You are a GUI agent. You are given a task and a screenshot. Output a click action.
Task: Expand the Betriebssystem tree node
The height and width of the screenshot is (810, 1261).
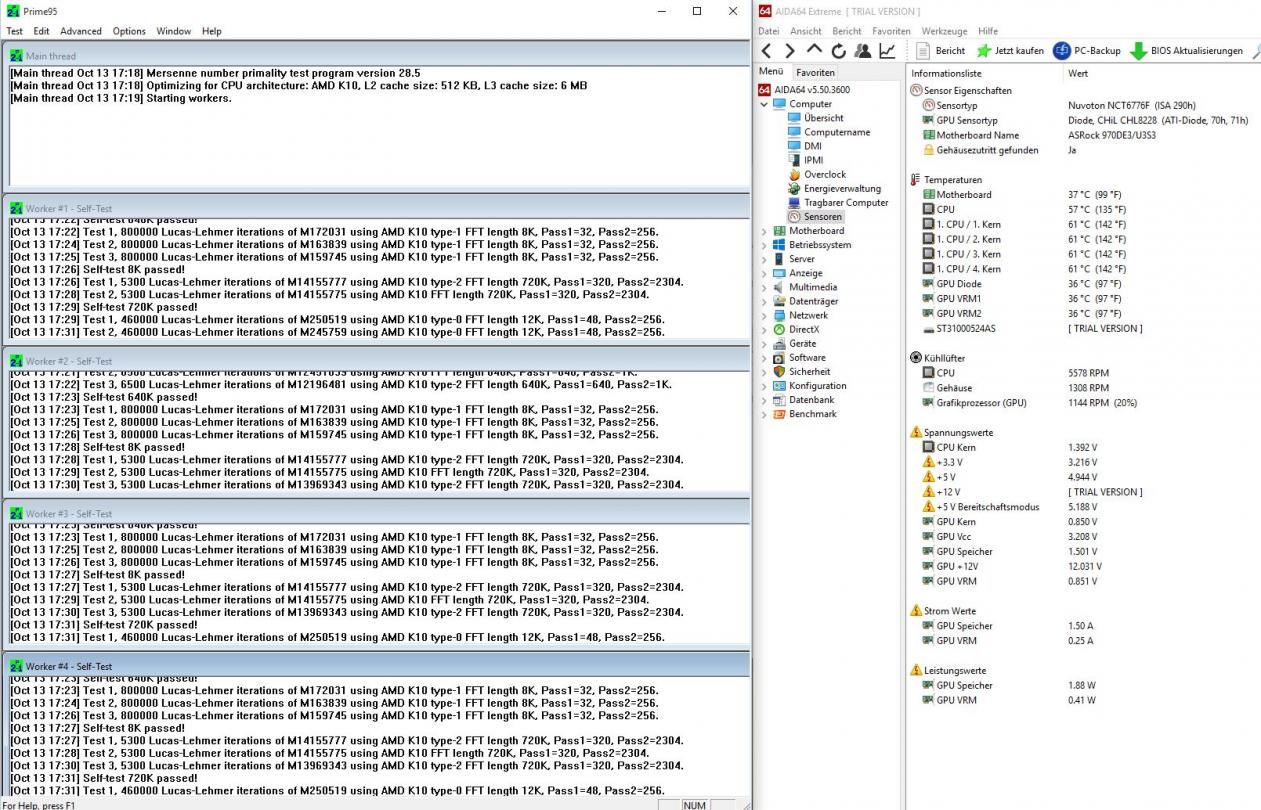tap(764, 245)
